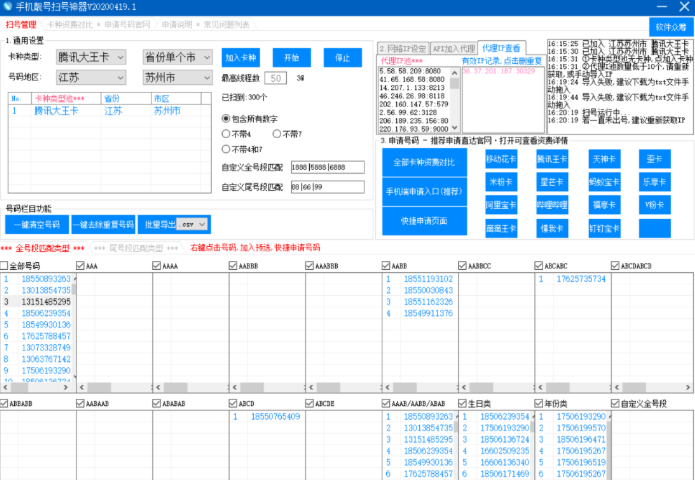
Task: Open the 省份单个市 dropdown
Action: pos(177,57)
